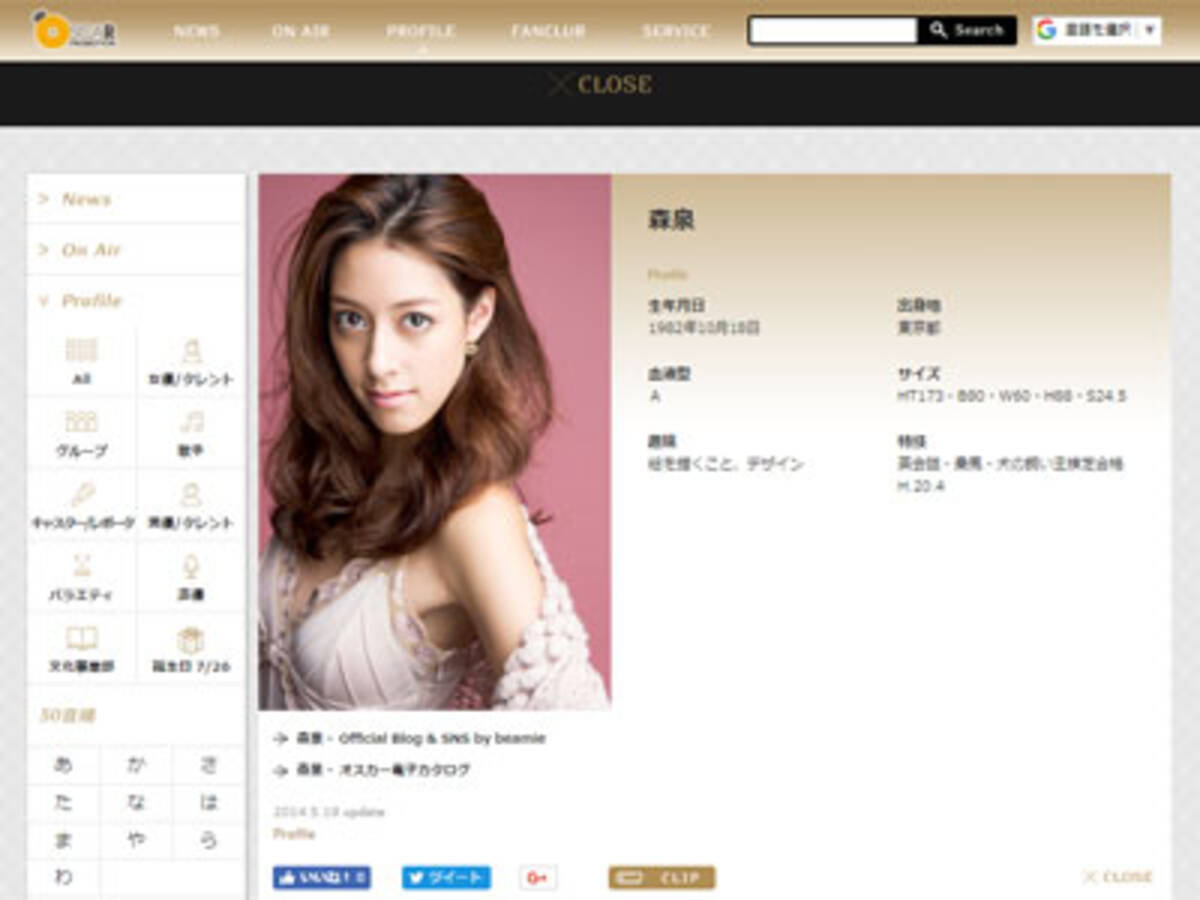The width and height of the screenshot is (1200, 900).
Task: Select the 声優 microphone category icon
Action: pyautogui.click(x=191, y=577)
